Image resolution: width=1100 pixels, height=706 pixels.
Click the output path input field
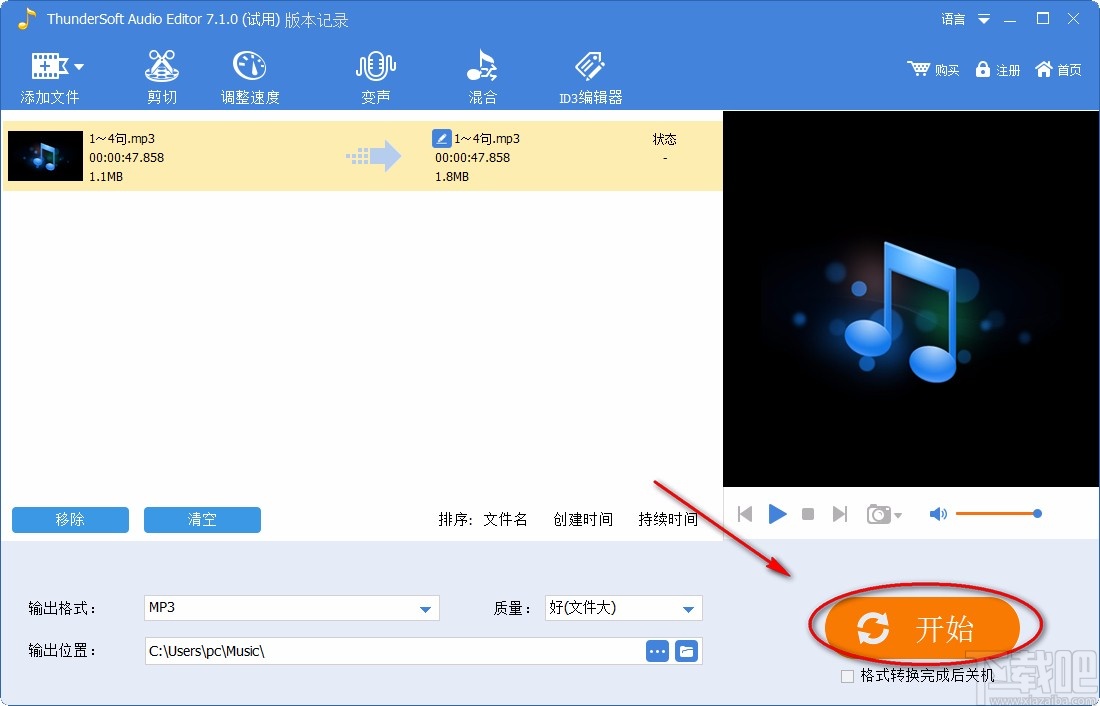(390, 651)
